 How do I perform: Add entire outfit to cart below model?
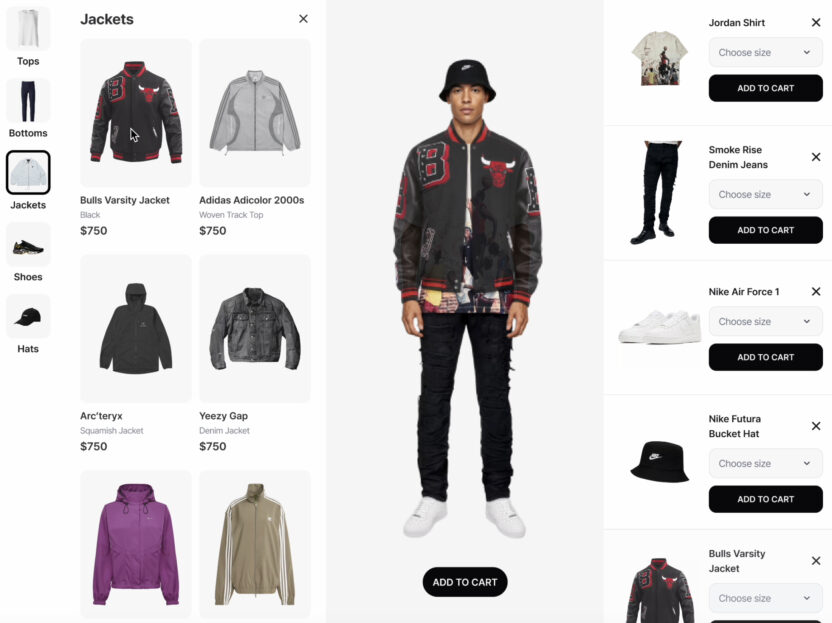click(x=465, y=582)
